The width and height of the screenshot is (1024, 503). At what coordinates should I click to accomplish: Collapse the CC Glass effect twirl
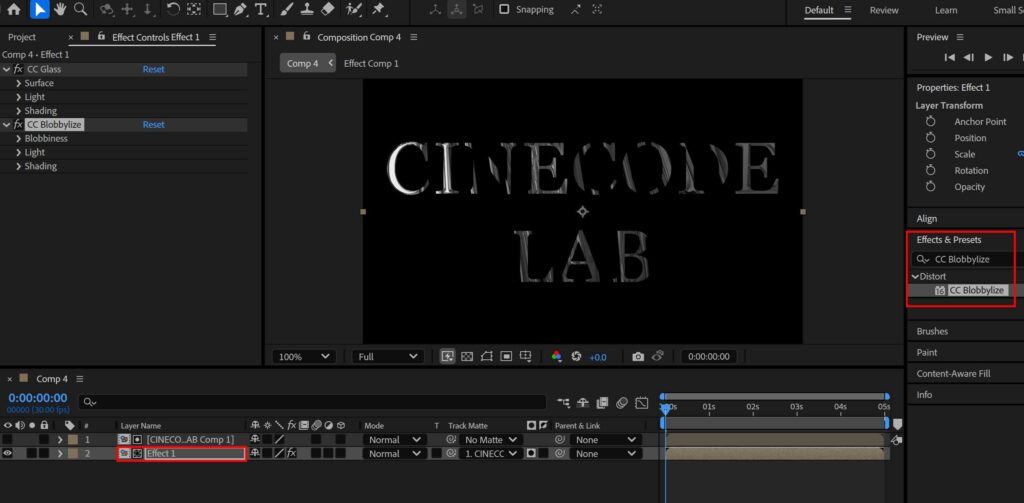coord(7,69)
